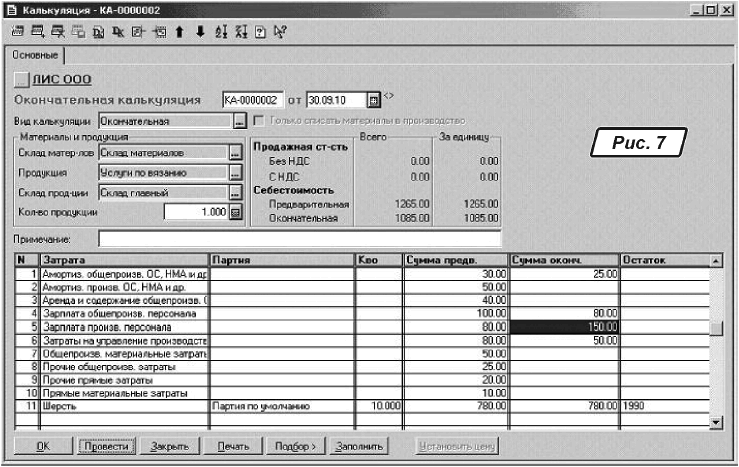
Task: Click the table's scroll down arrow
Action: 714,423
